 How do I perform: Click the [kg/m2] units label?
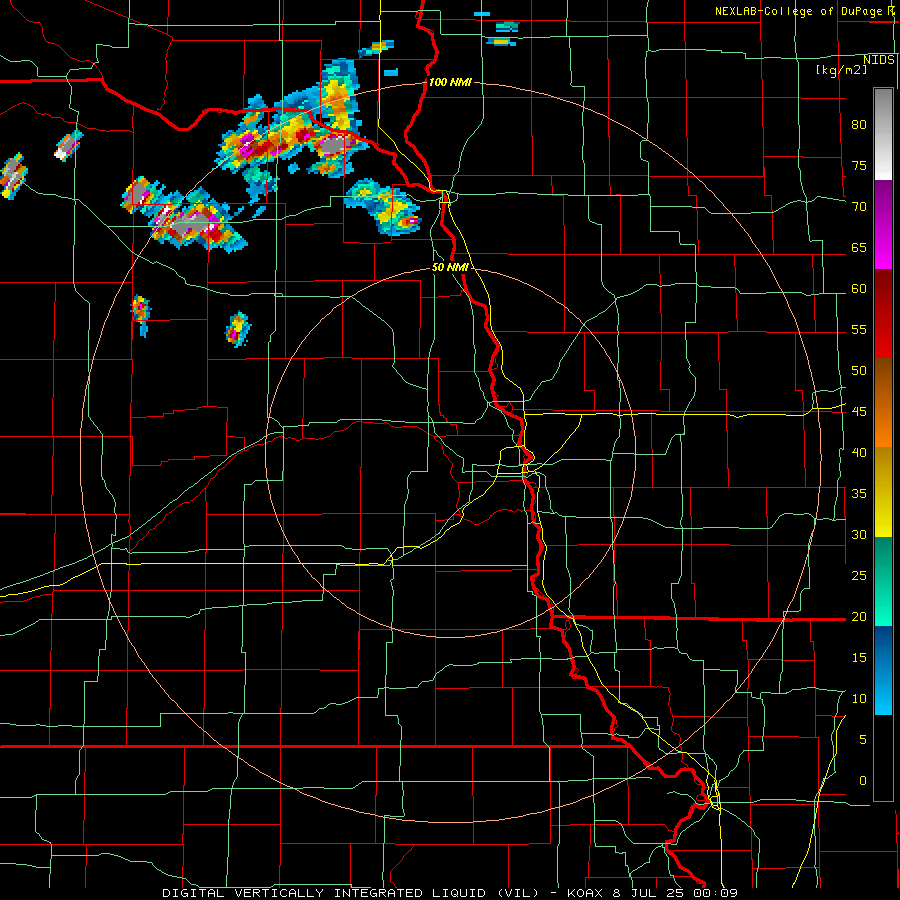841,70
